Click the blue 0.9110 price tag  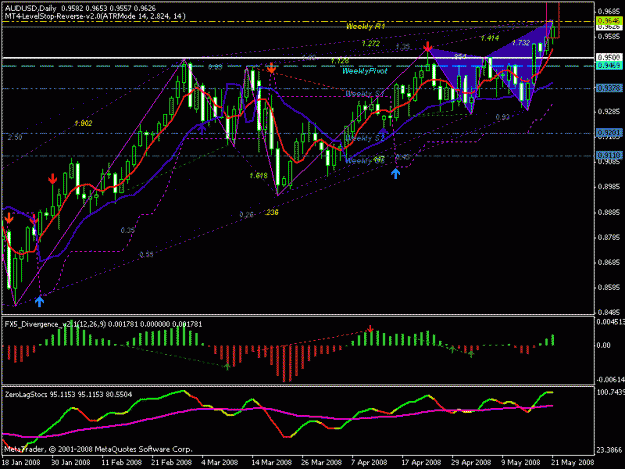(x=609, y=155)
